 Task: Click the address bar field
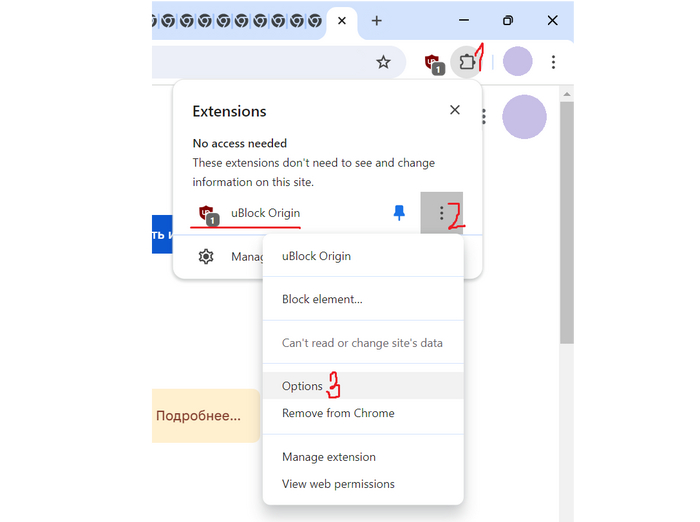tap(279, 62)
